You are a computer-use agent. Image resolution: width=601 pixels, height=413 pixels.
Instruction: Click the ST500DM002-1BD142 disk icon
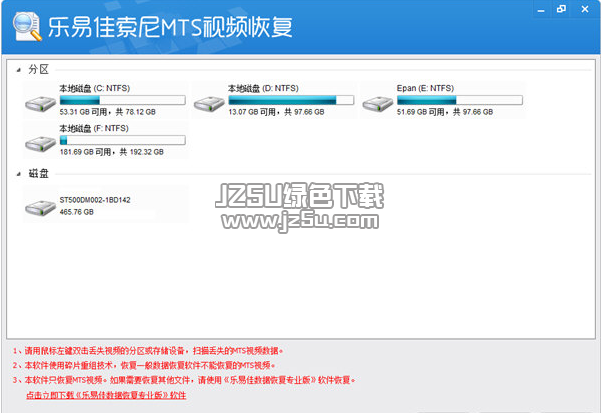(x=41, y=208)
